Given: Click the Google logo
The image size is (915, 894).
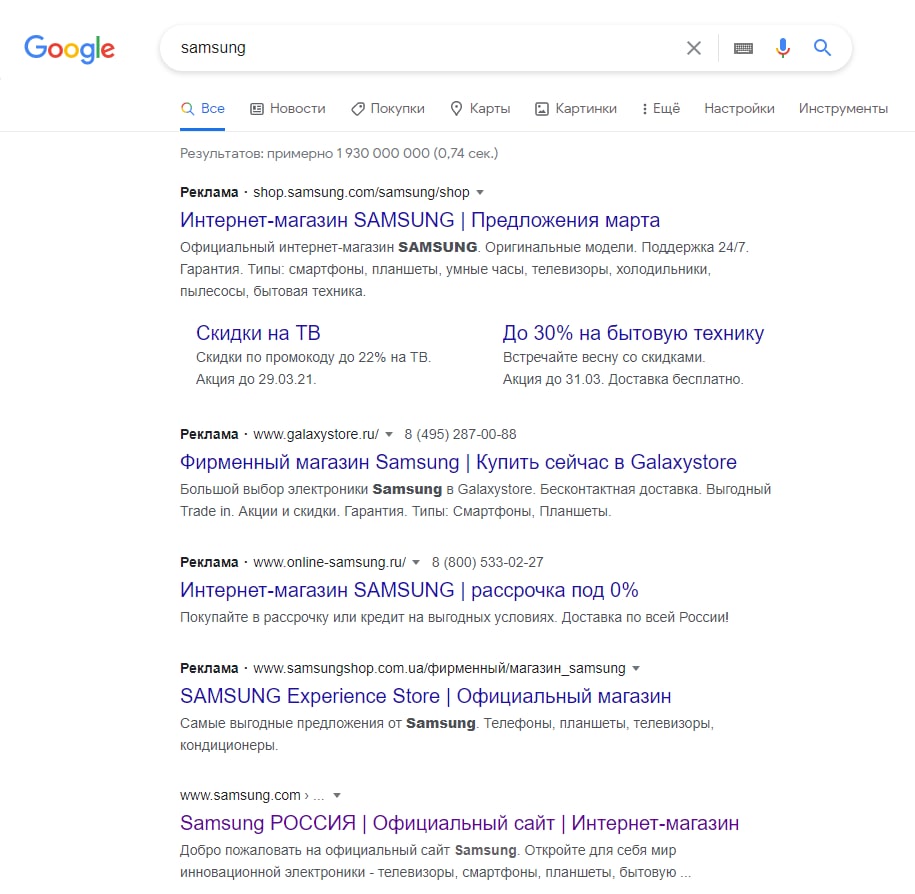Looking at the screenshot, I should 69,48.
